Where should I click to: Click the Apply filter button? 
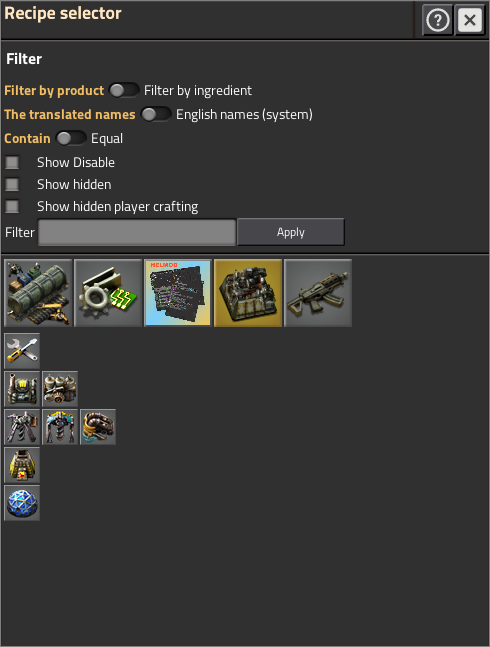point(291,232)
